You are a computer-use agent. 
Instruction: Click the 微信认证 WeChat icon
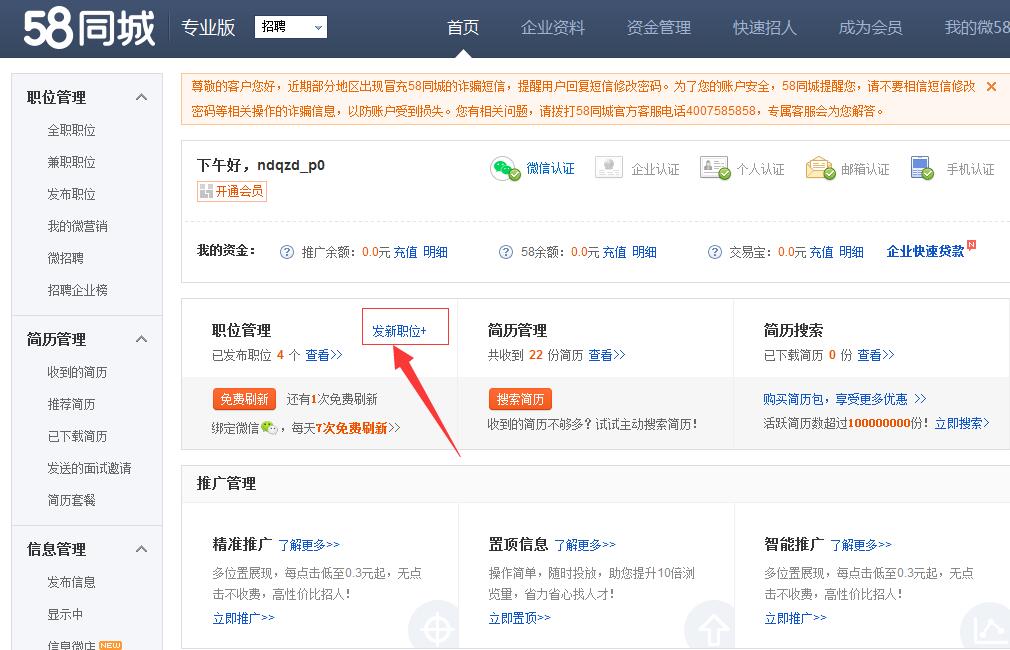click(x=505, y=169)
